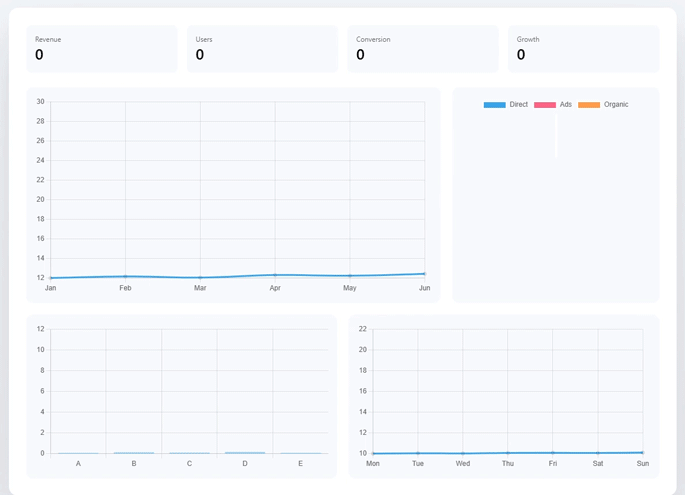Select the Revenue stat card

click(102, 49)
